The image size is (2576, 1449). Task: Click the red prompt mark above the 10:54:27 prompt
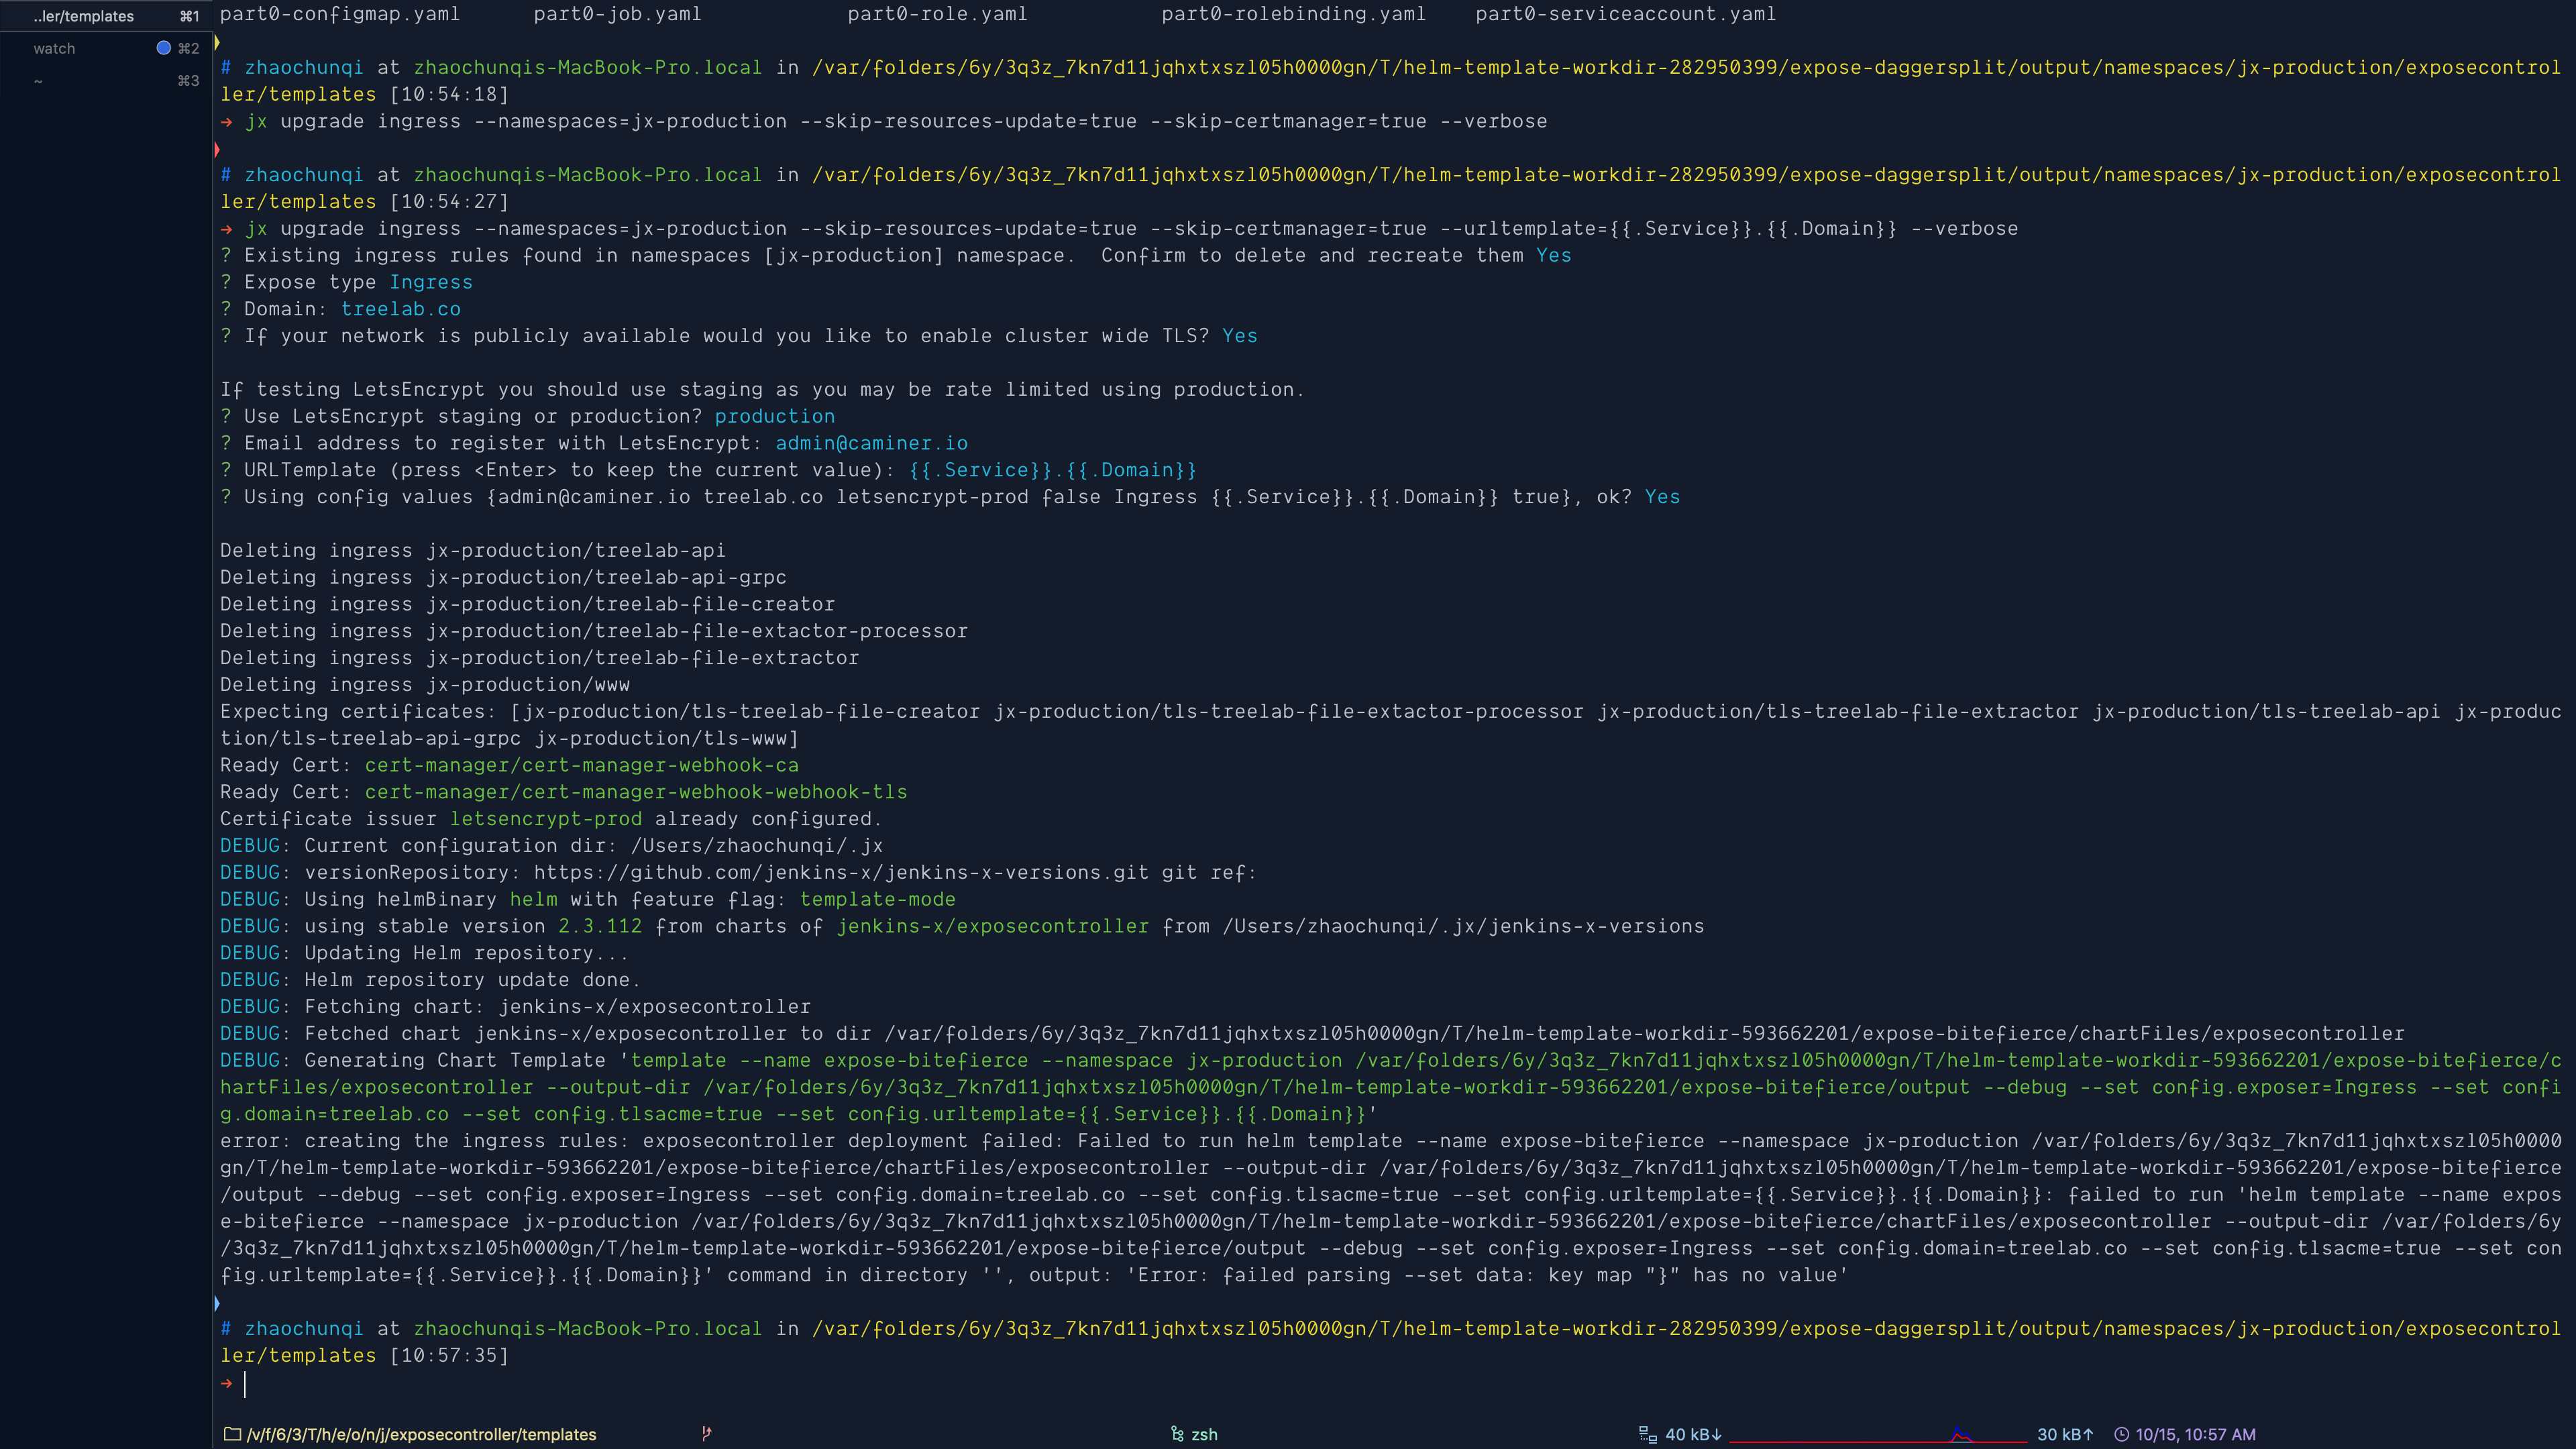click(217, 150)
